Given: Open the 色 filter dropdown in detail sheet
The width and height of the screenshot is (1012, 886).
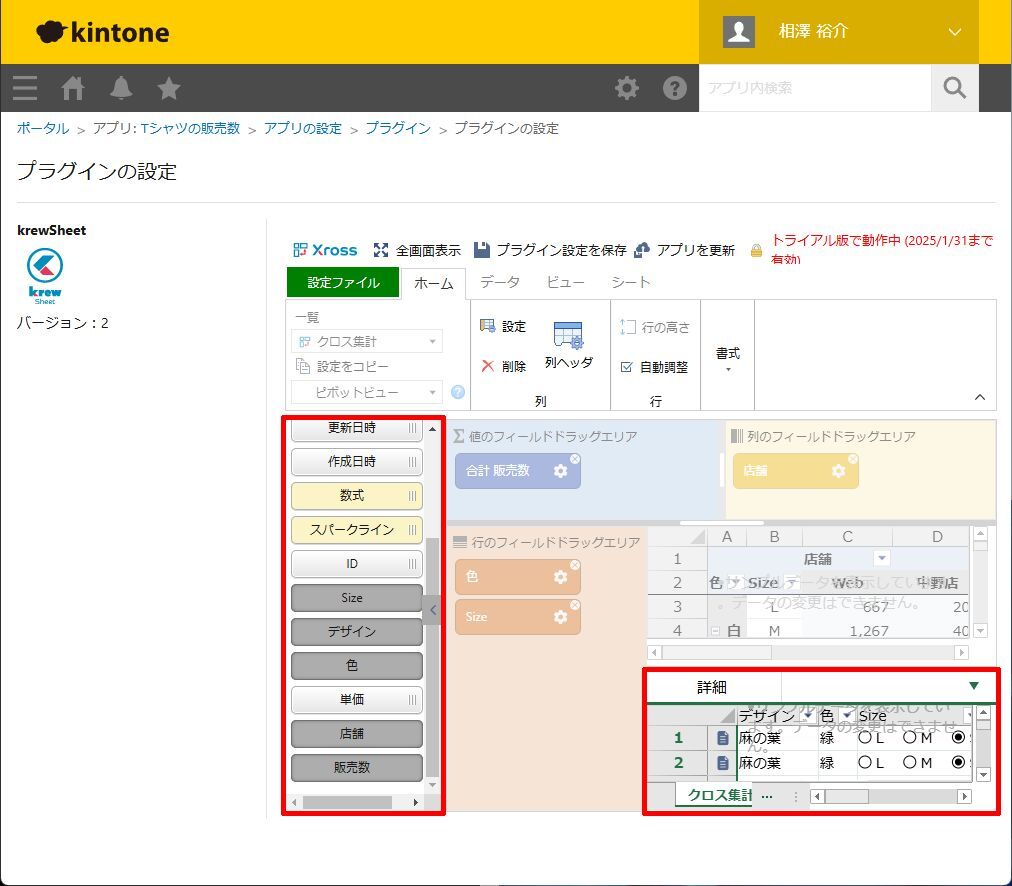Looking at the screenshot, I should pyautogui.click(x=846, y=716).
